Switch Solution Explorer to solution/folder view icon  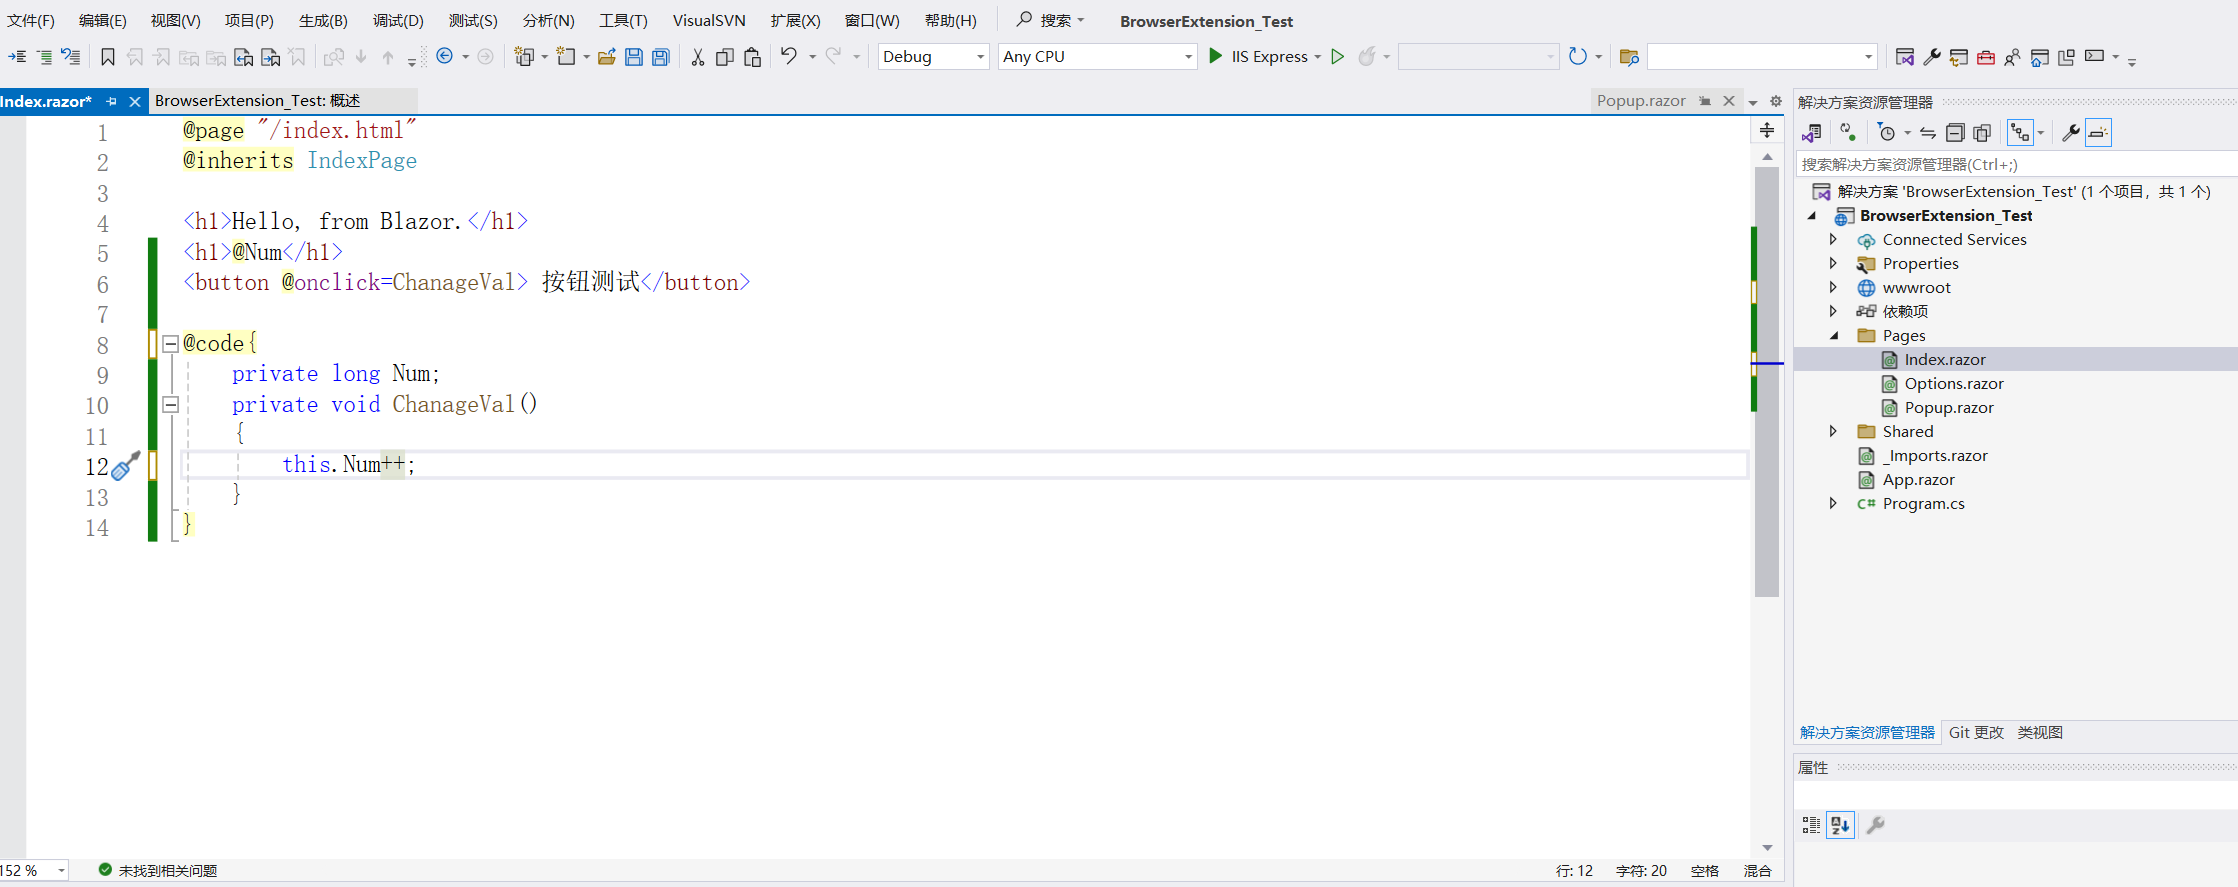(x=1811, y=132)
